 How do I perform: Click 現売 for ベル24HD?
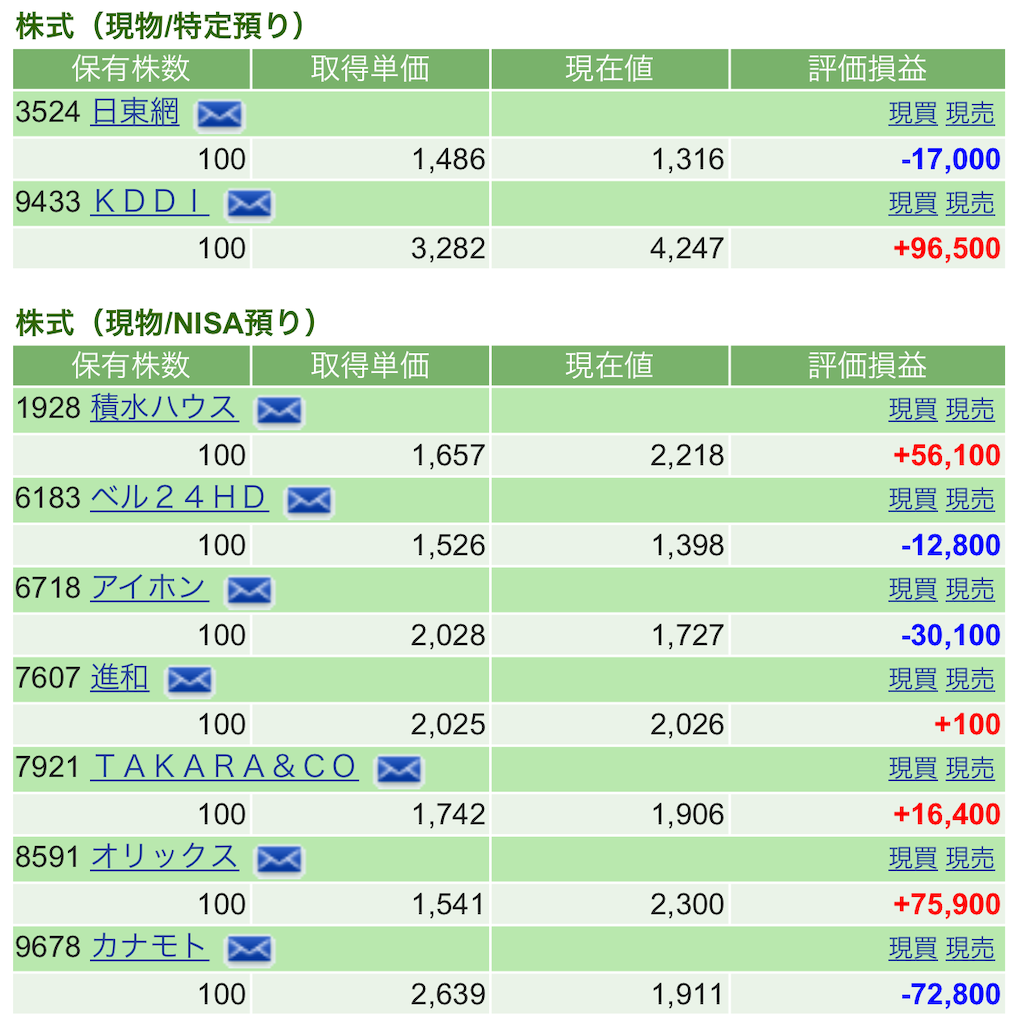coord(971,500)
